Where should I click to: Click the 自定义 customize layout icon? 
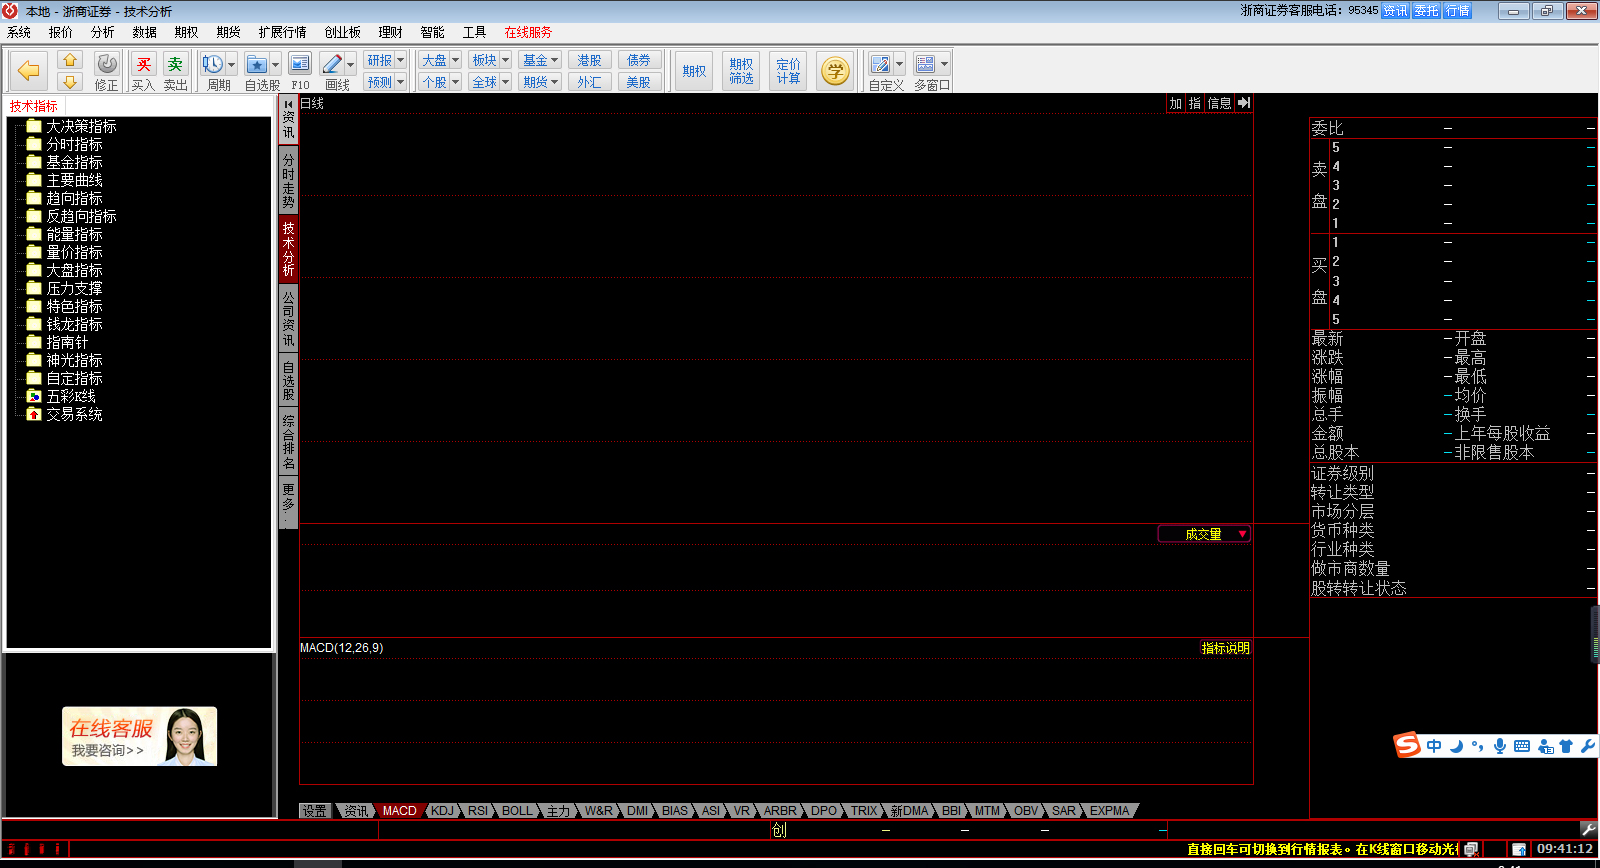pyautogui.click(x=880, y=64)
